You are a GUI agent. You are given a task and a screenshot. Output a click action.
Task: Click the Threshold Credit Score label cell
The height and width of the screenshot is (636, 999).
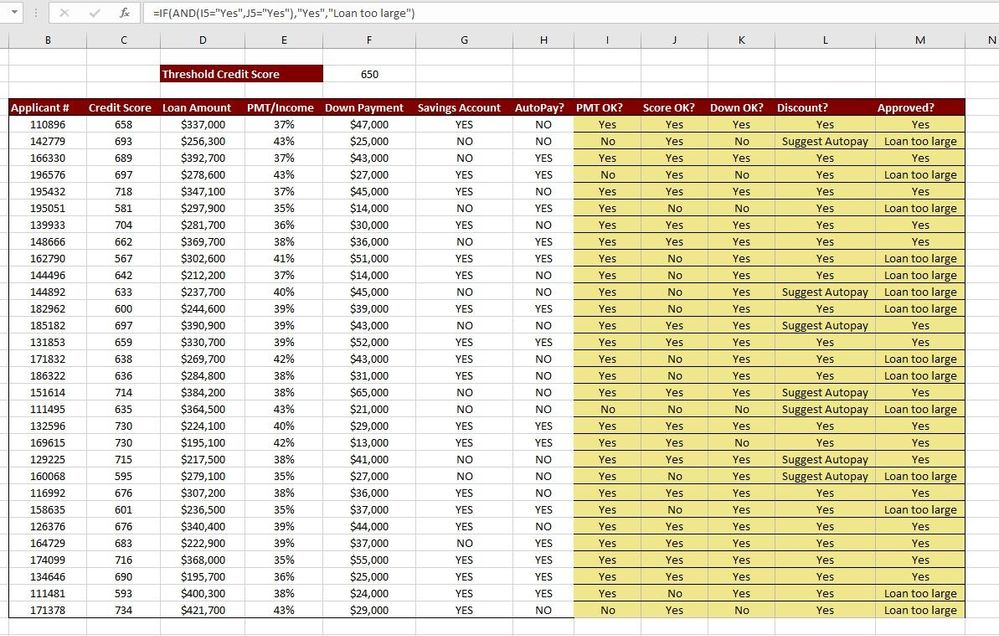(x=240, y=73)
